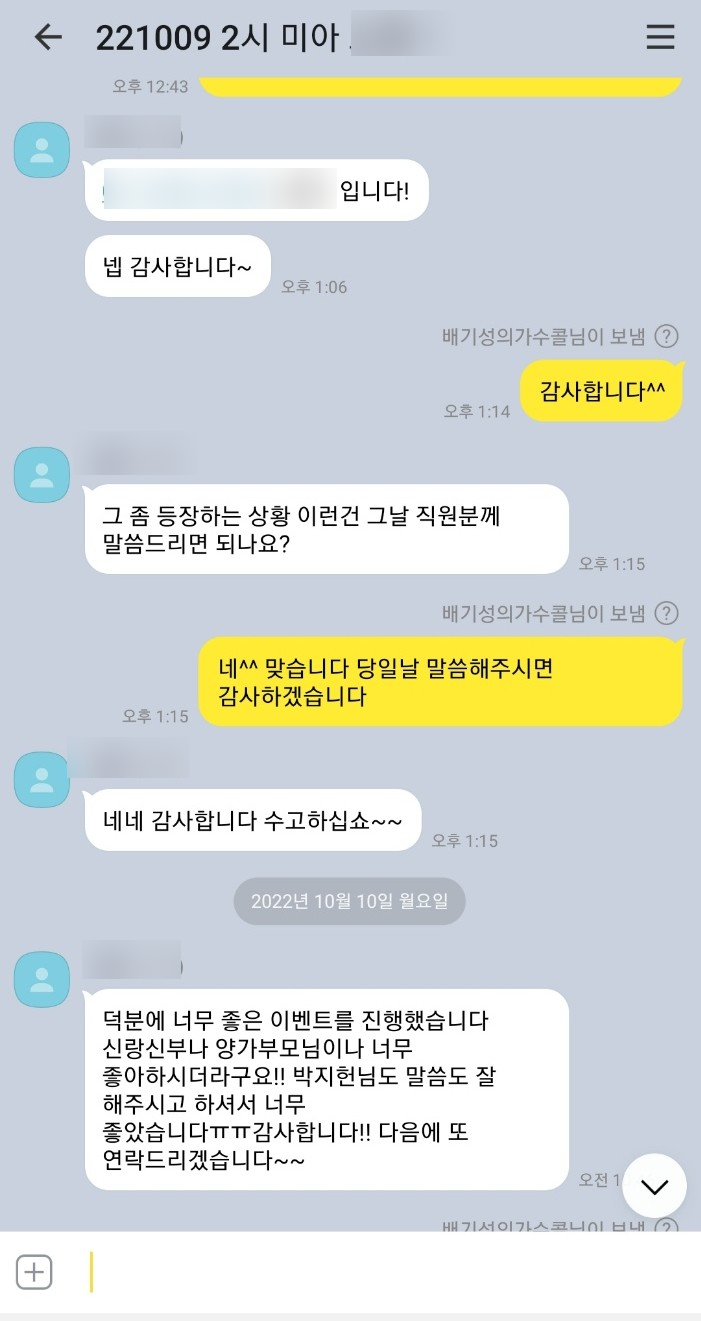Screen dimensions: 701x1321
Task: Open the avatar next to the 그 좀 등장하는 message
Action: 42,474
